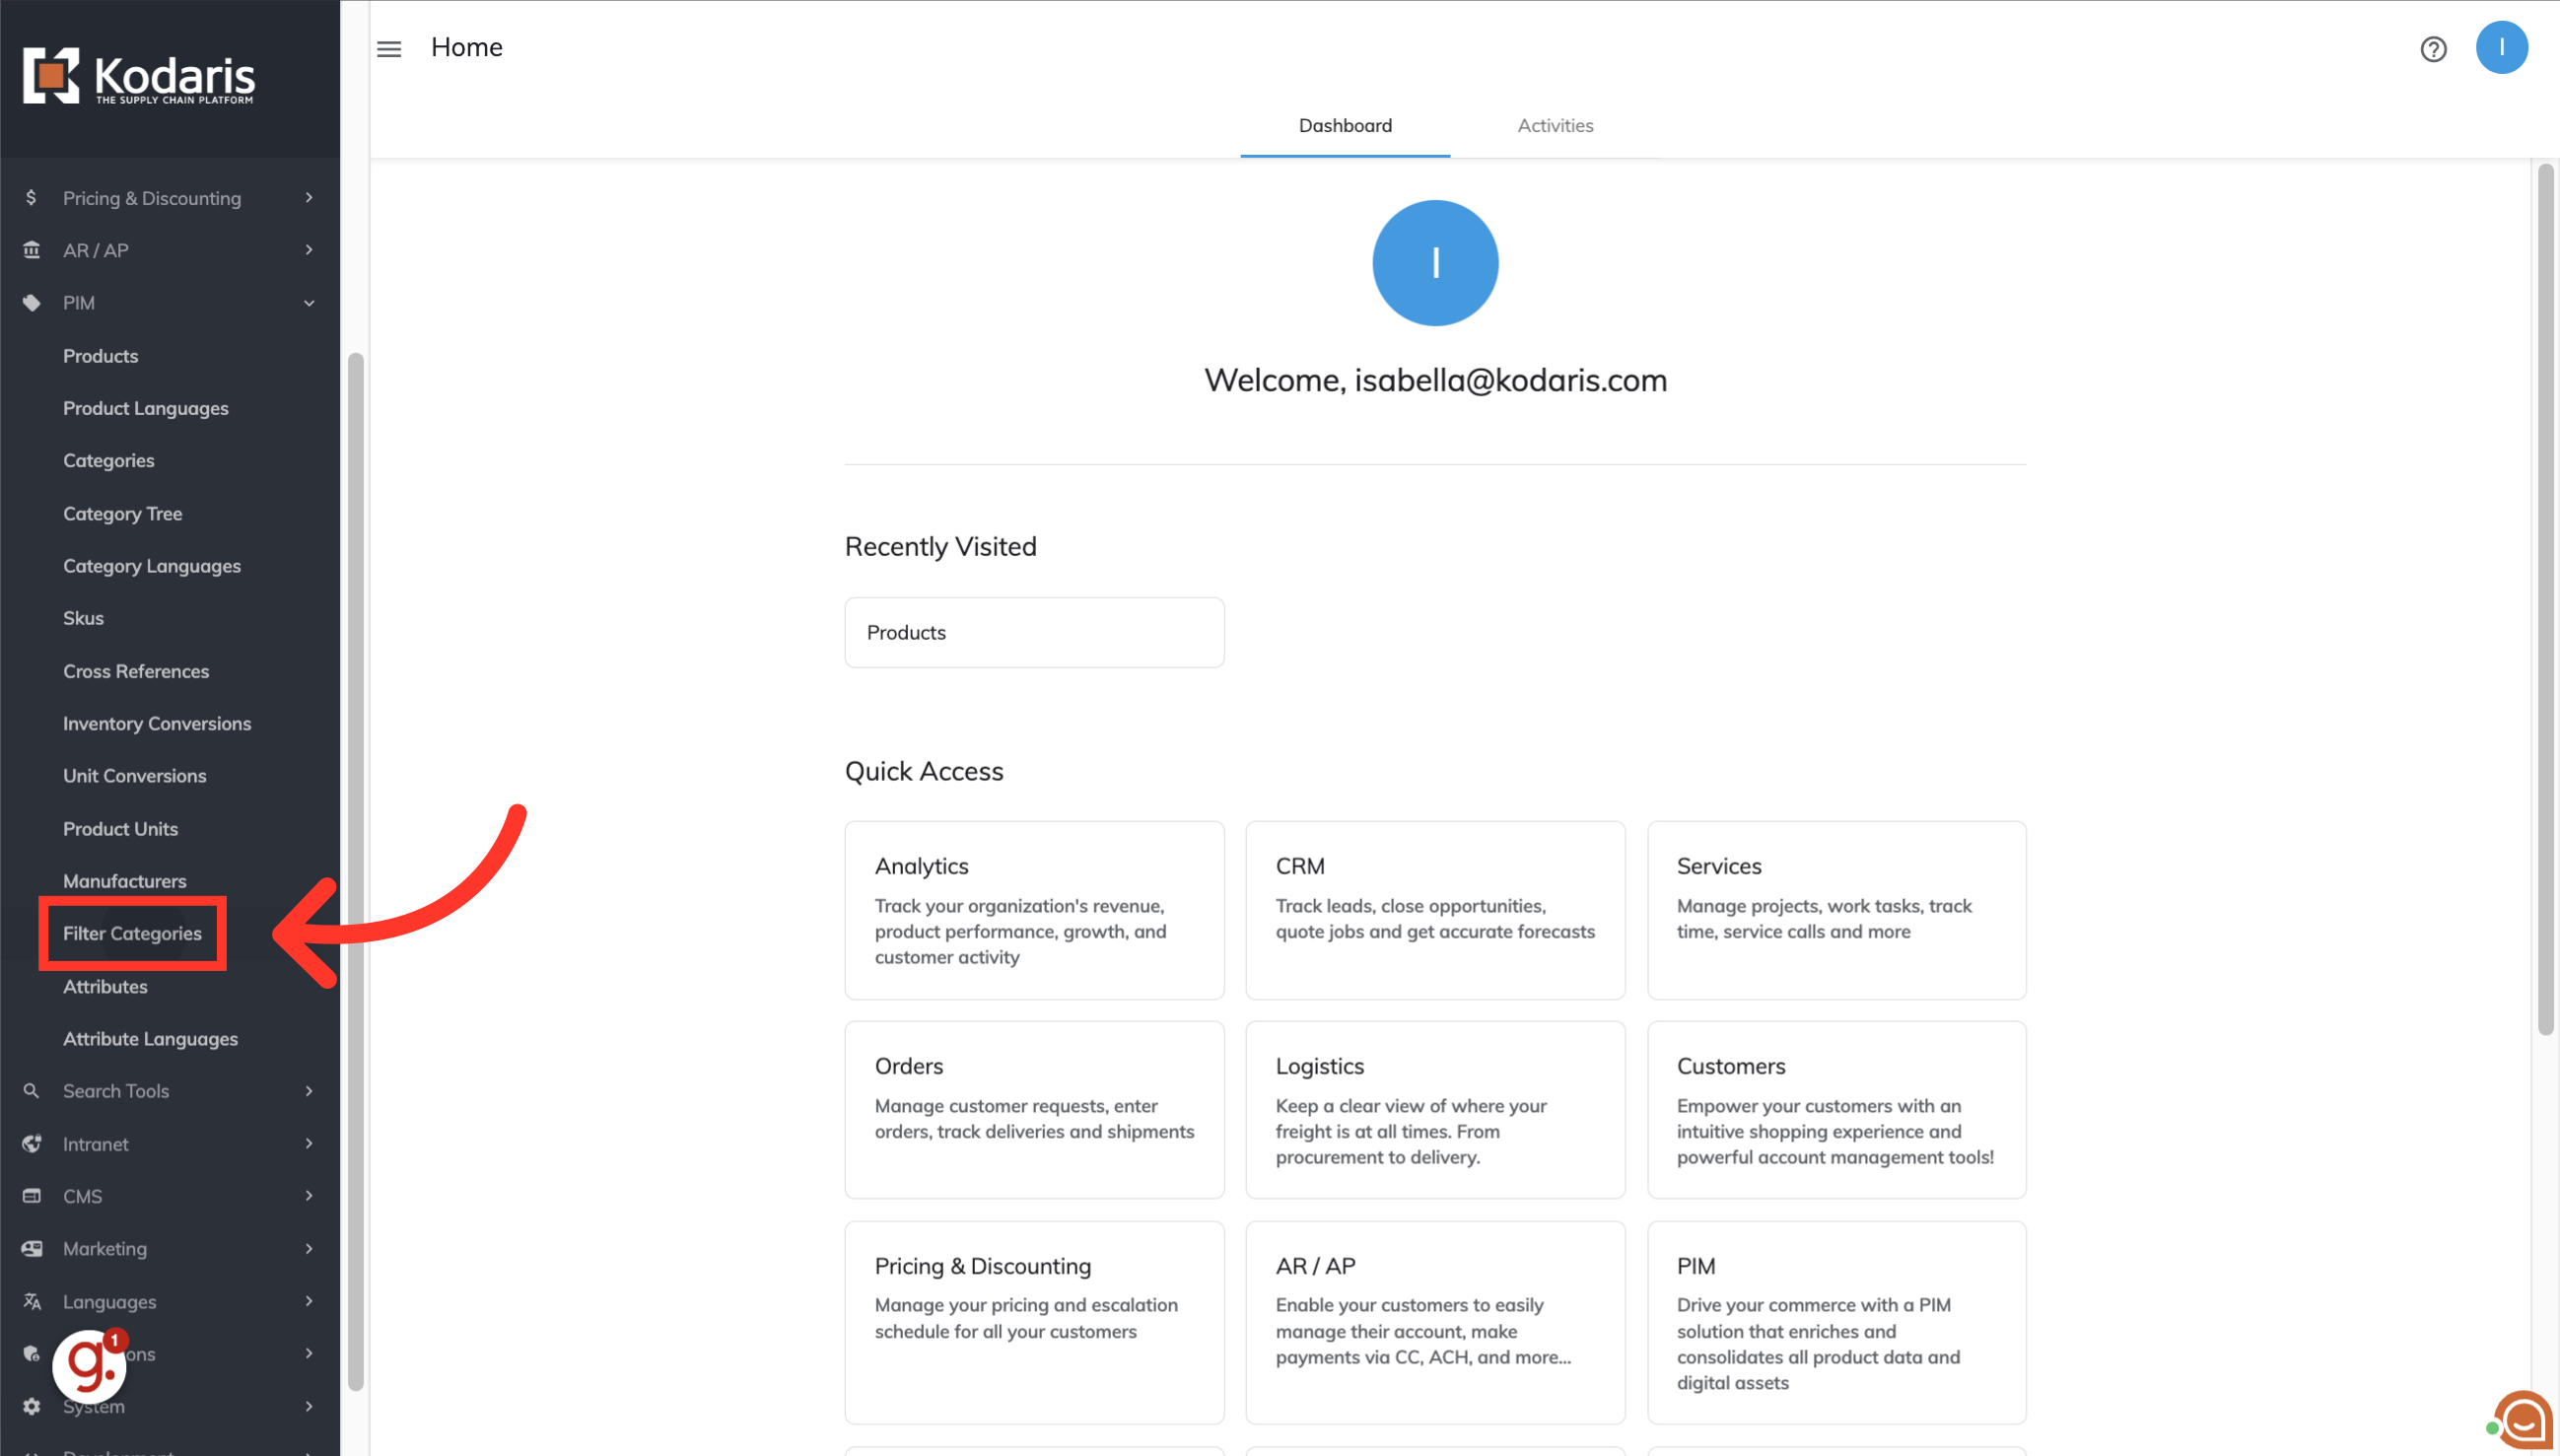The width and height of the screenshot is (2560, 1456).
Task: Collapse the PIM menu chevron
Action: click(x=309, y=303)
